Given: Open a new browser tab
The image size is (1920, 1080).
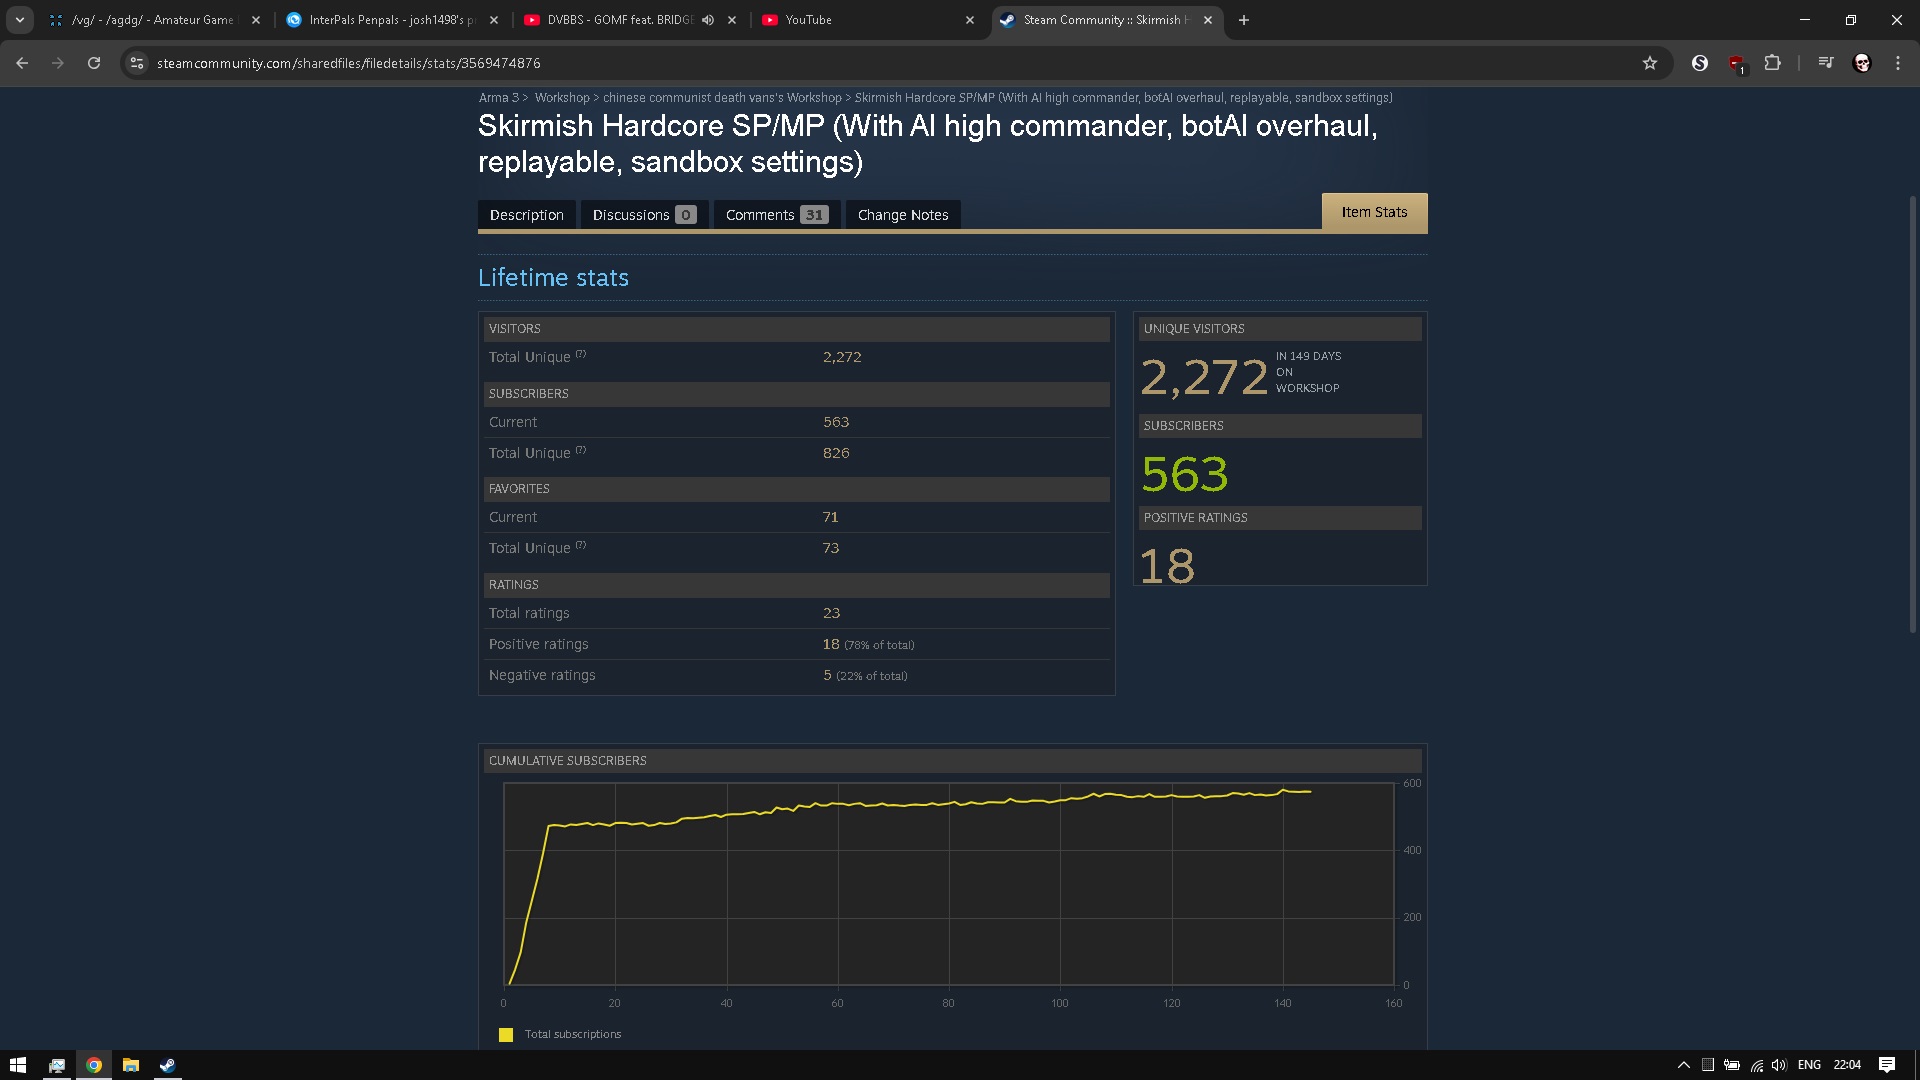Looking at the screenshot, I should [1244, 20].
